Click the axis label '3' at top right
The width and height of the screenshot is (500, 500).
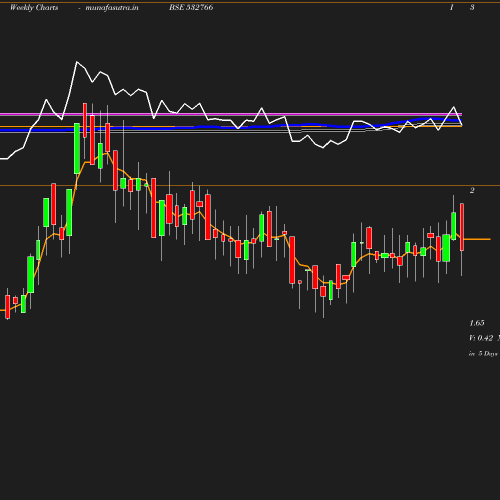pyautogui.click(x=472, y=7)
